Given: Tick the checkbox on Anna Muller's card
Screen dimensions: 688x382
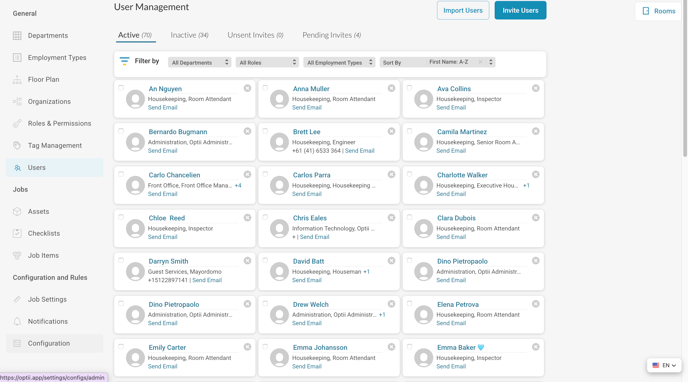Looking at the screenshot, I should 265,88.
